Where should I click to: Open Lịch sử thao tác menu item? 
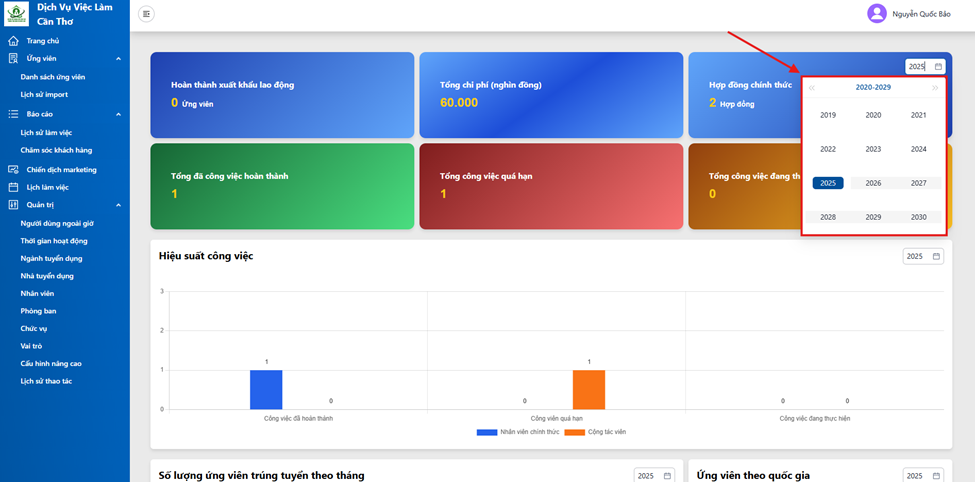click(46, 381)
